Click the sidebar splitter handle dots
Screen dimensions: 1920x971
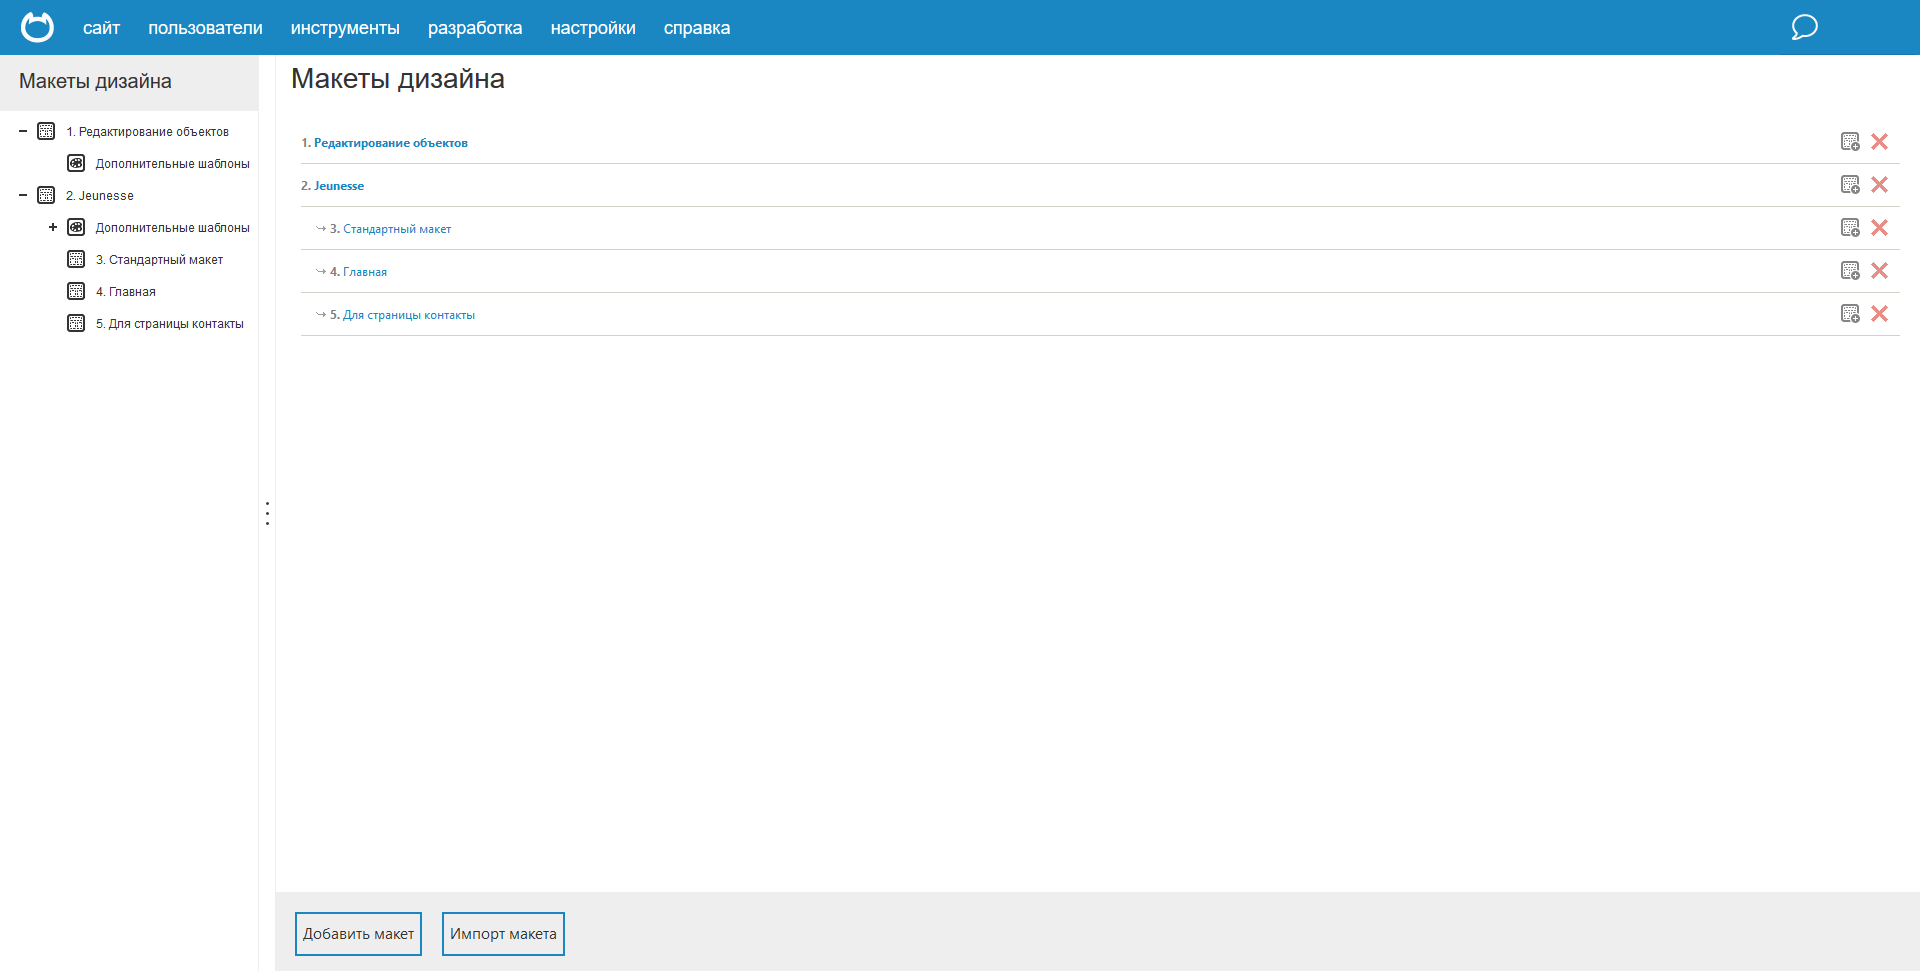267,513
